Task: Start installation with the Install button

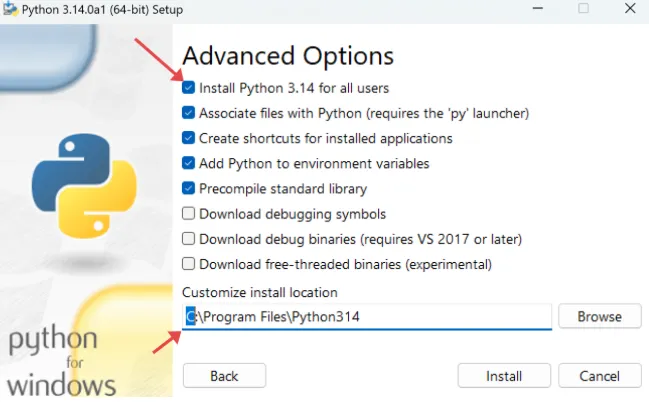Action: (x=504, y=376)
